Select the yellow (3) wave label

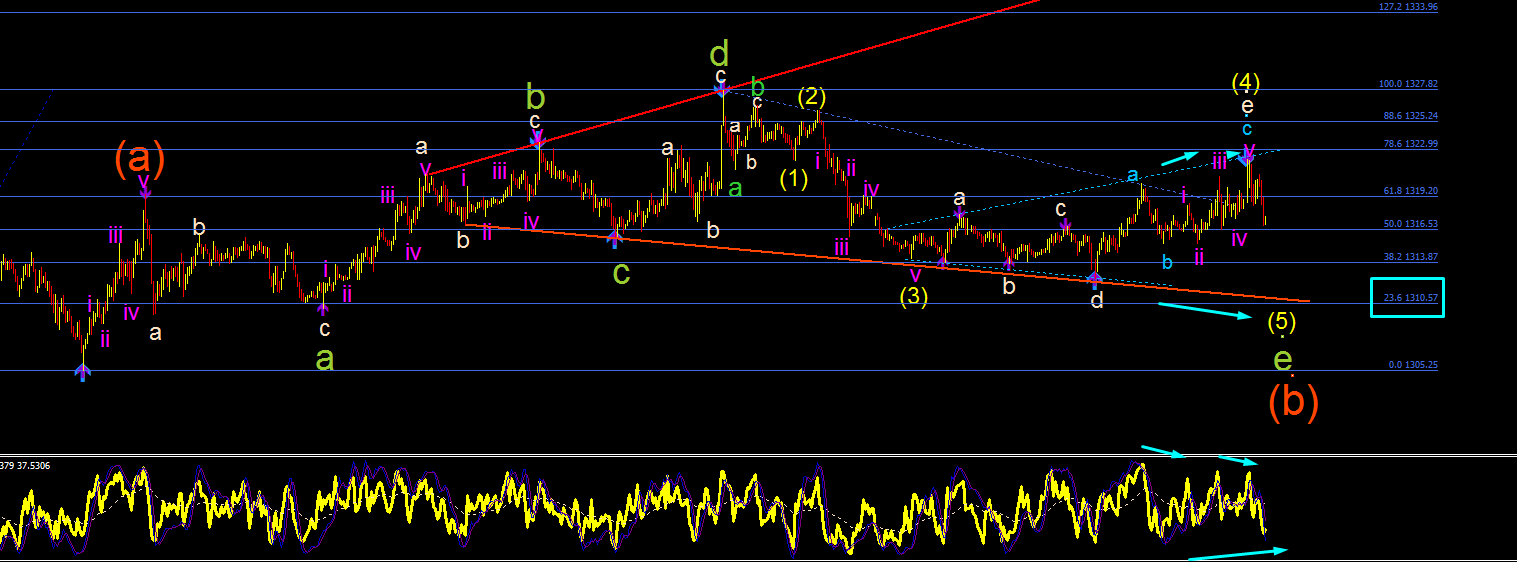coord(913,296)
